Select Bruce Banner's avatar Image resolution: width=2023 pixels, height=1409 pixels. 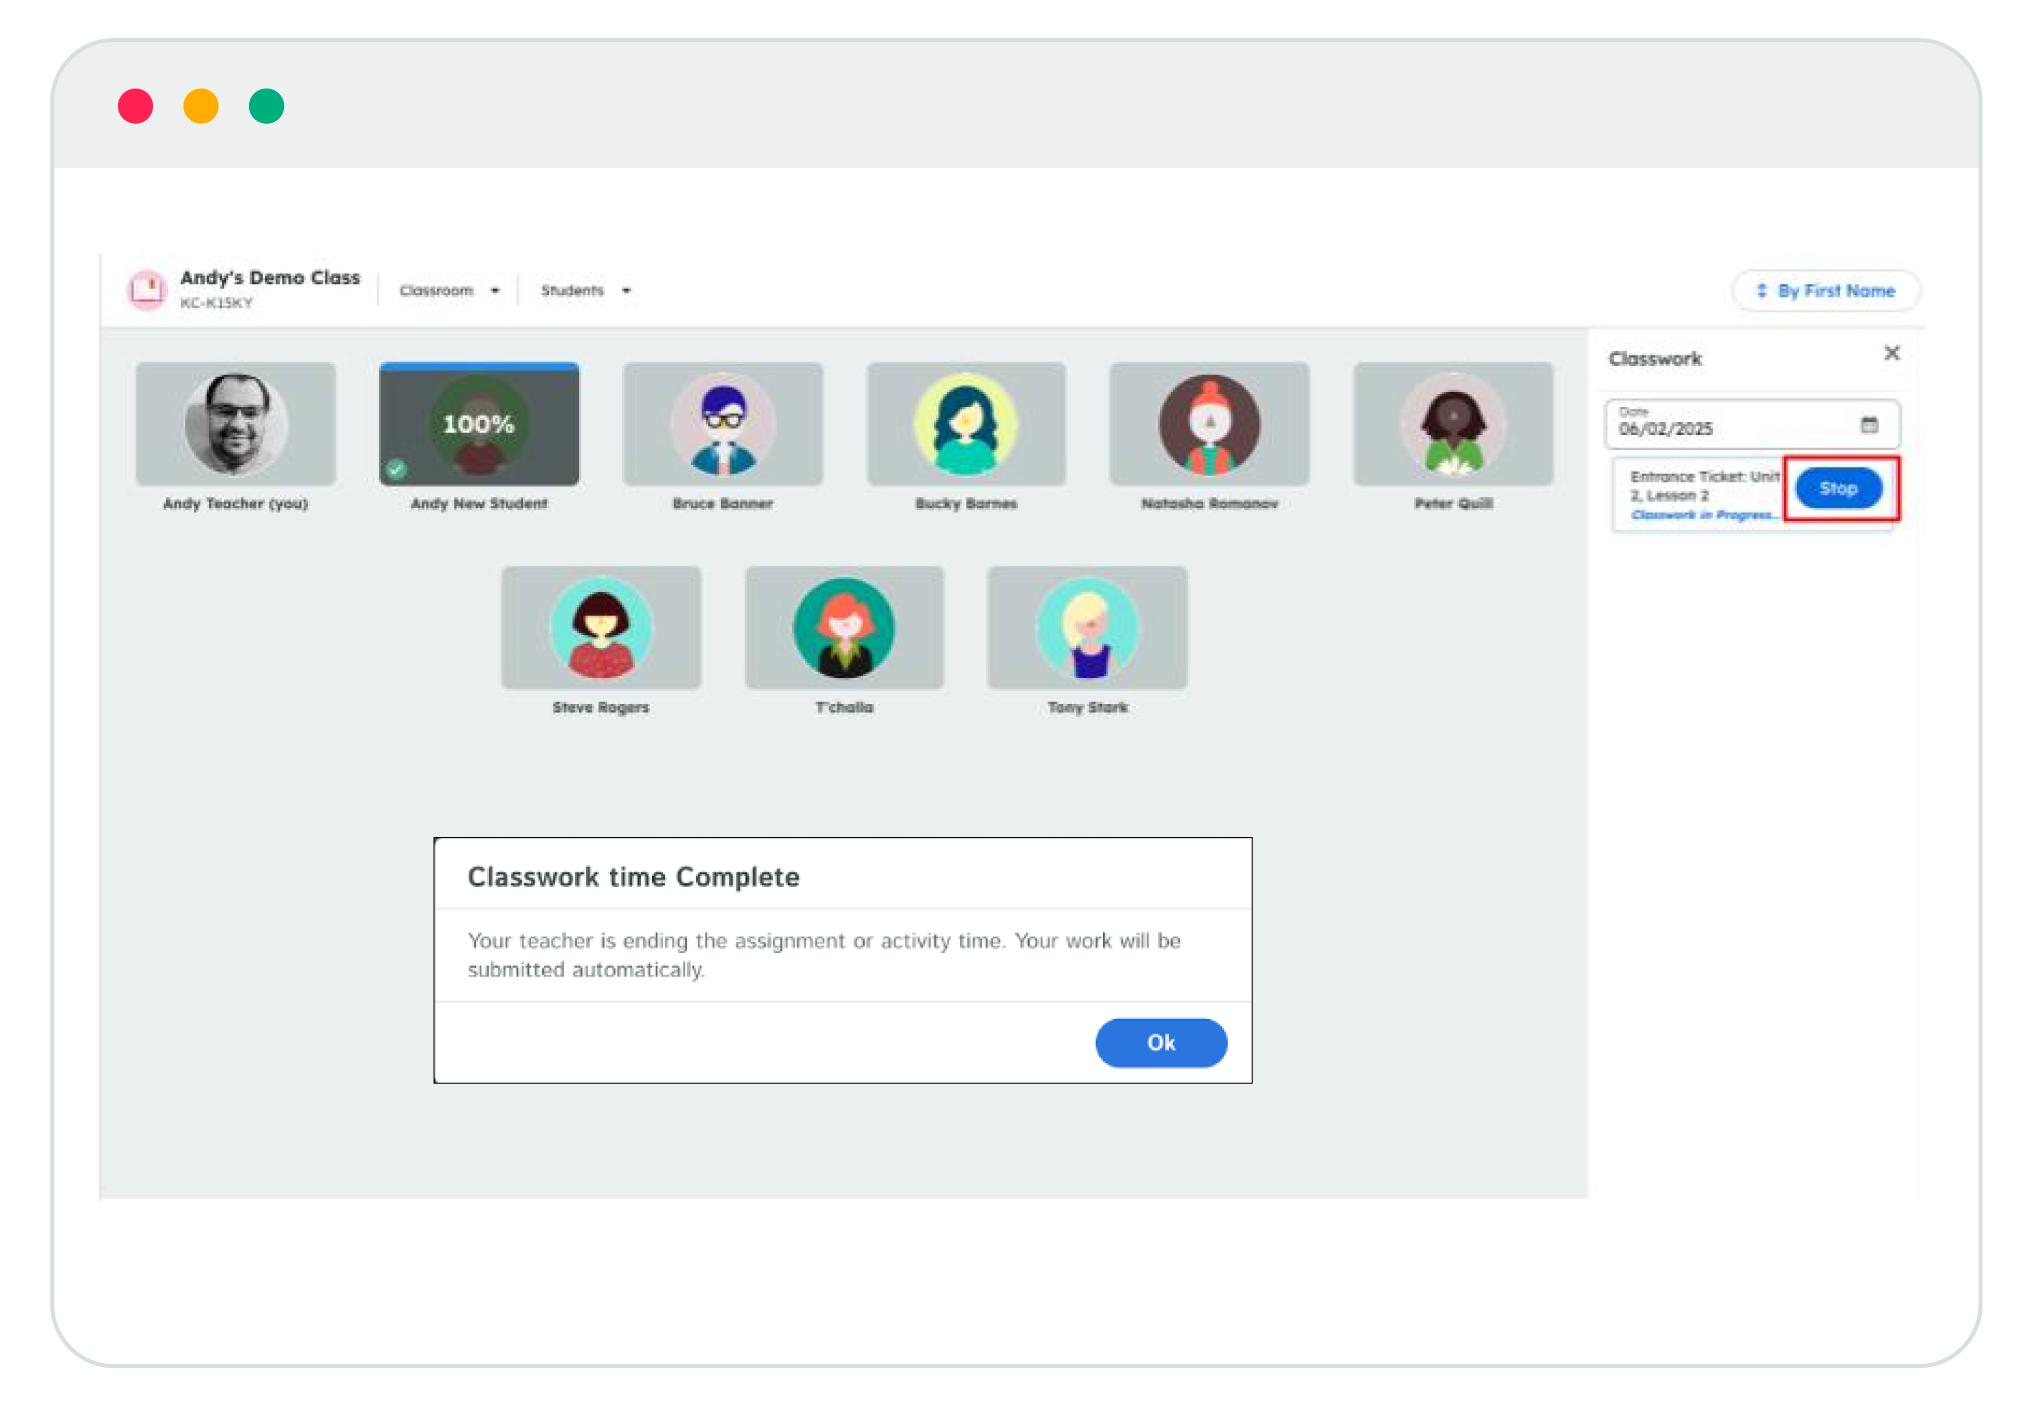pos(722,425)
